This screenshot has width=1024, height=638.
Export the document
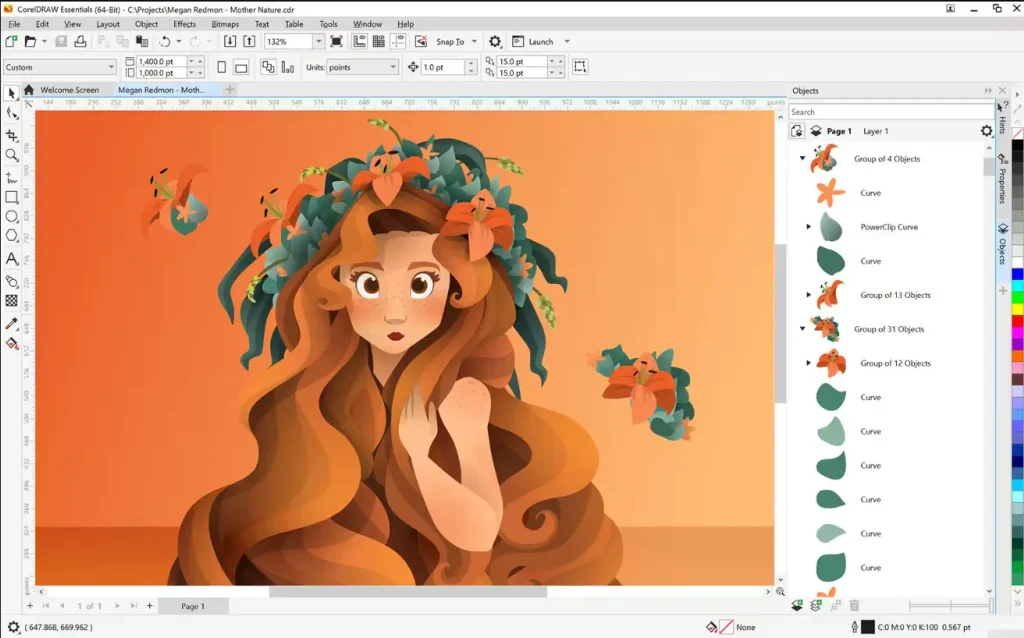(x=249, y=41)
